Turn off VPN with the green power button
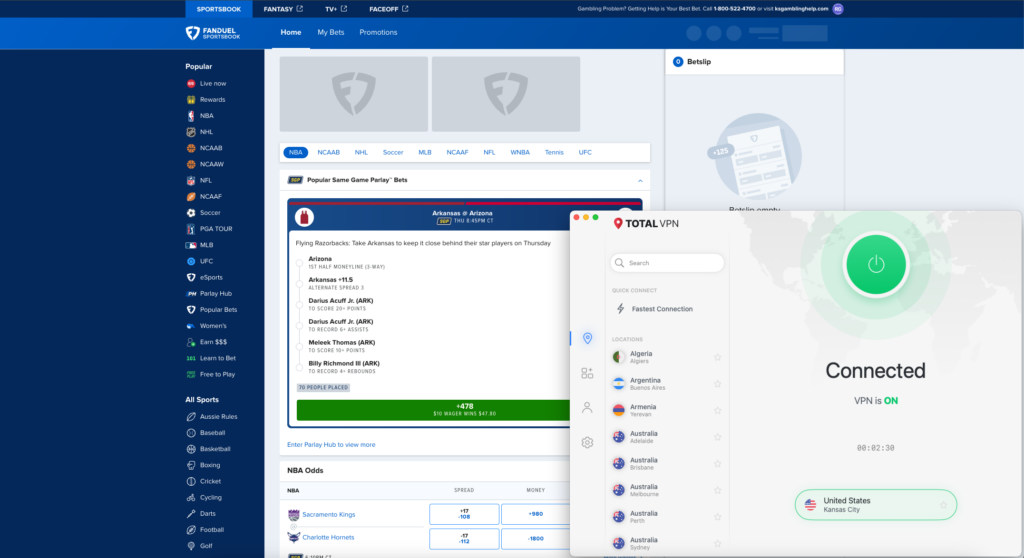 [875, 265]
